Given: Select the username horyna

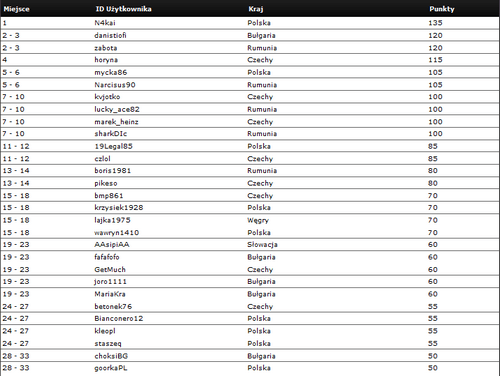Looking at the screenshot, I should (106, 60).
